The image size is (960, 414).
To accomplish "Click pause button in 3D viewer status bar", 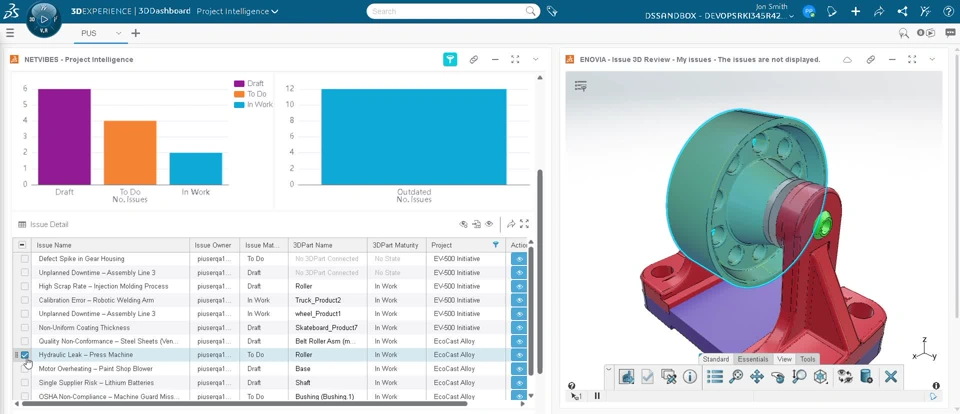I will [597, 396].
